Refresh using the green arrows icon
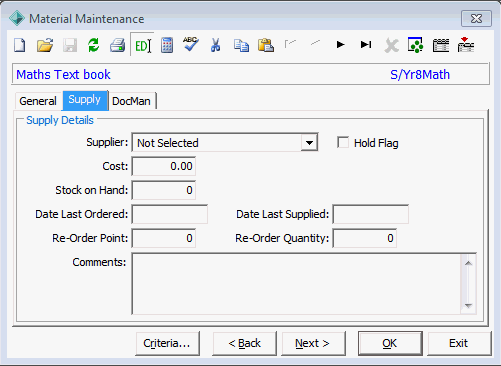The height and width of the screenshot is (366, 501). (94, 45)
